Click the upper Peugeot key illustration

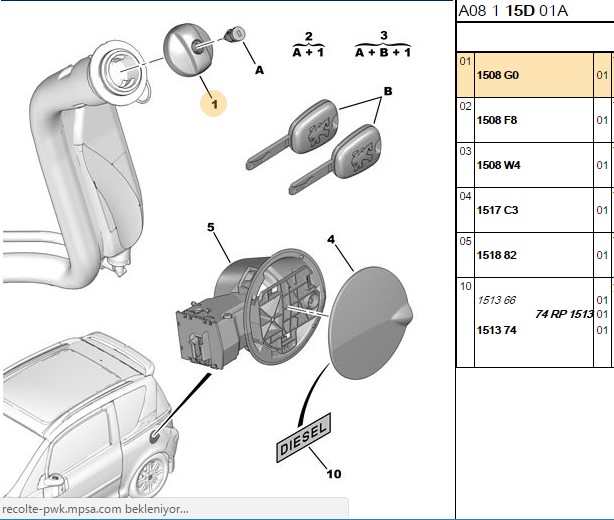pos(292,135)
